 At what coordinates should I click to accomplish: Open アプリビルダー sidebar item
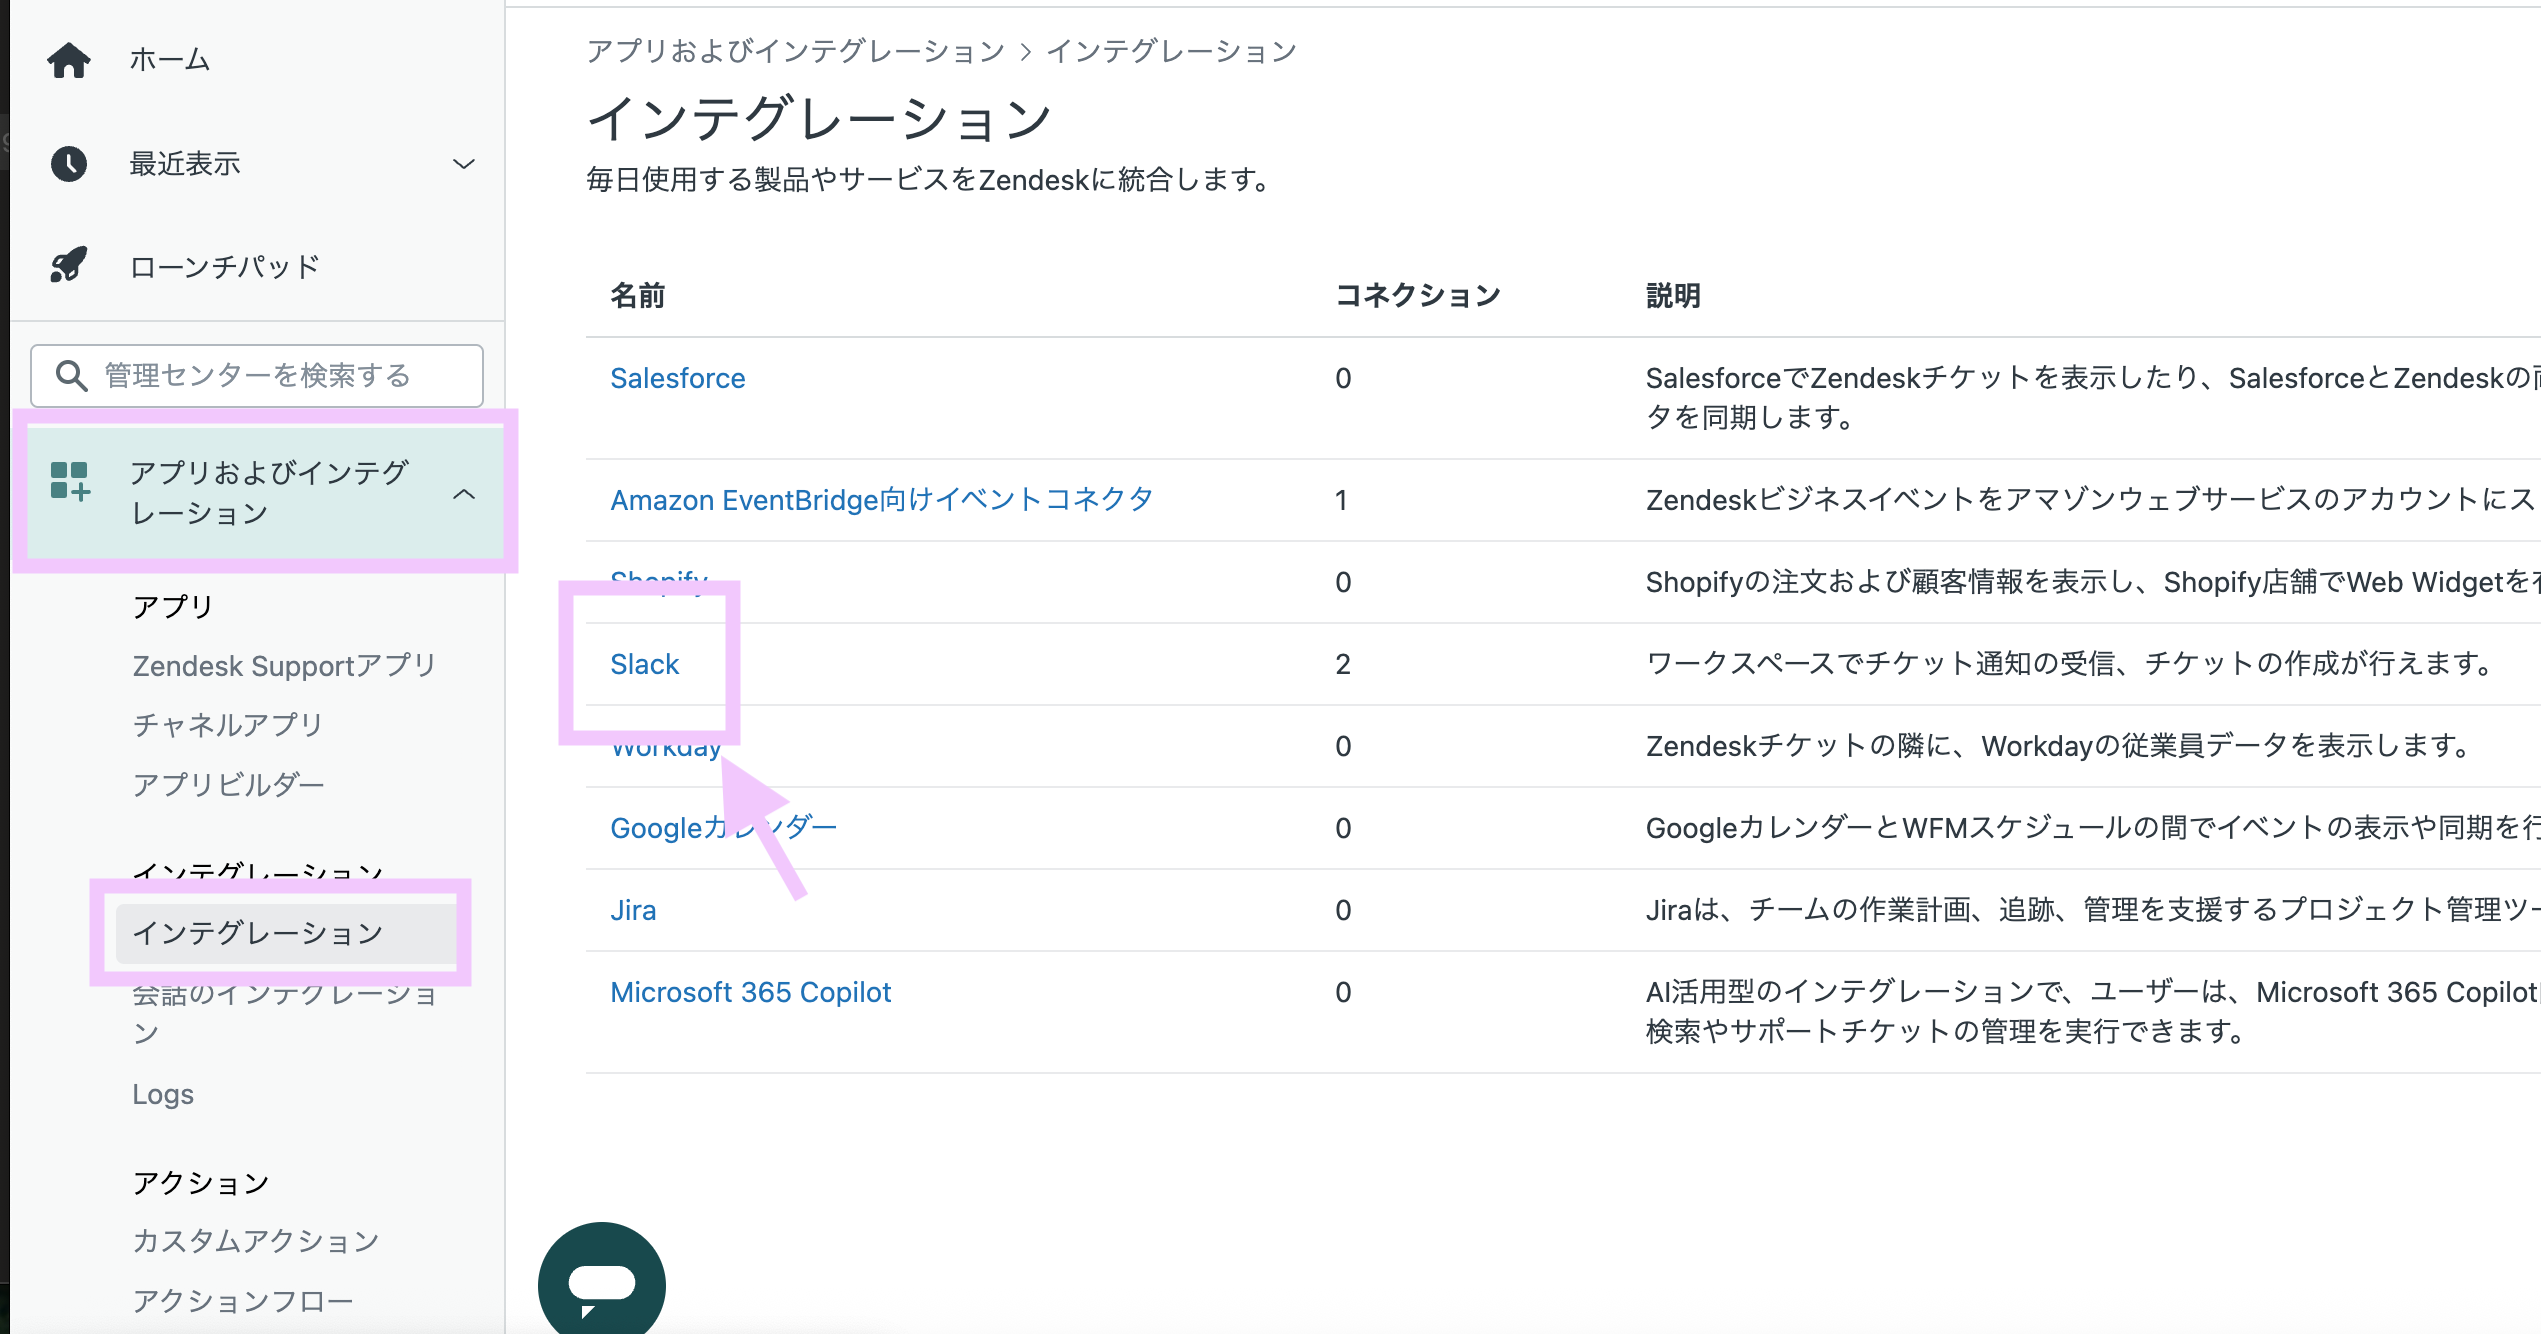coord(228,784)
